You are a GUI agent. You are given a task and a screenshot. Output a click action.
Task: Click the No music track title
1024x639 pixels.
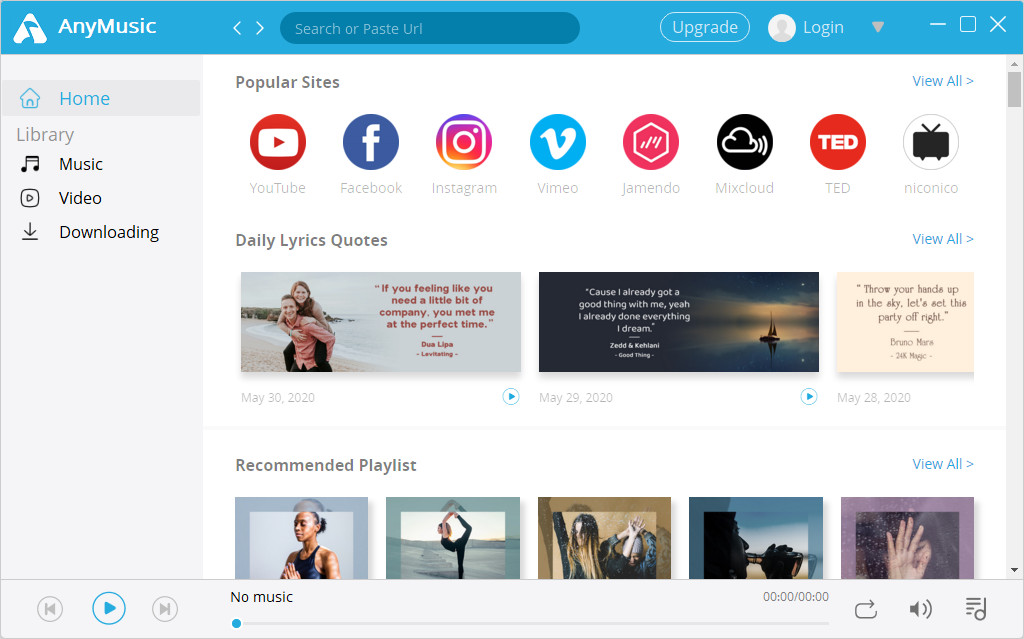click(261, 597)
